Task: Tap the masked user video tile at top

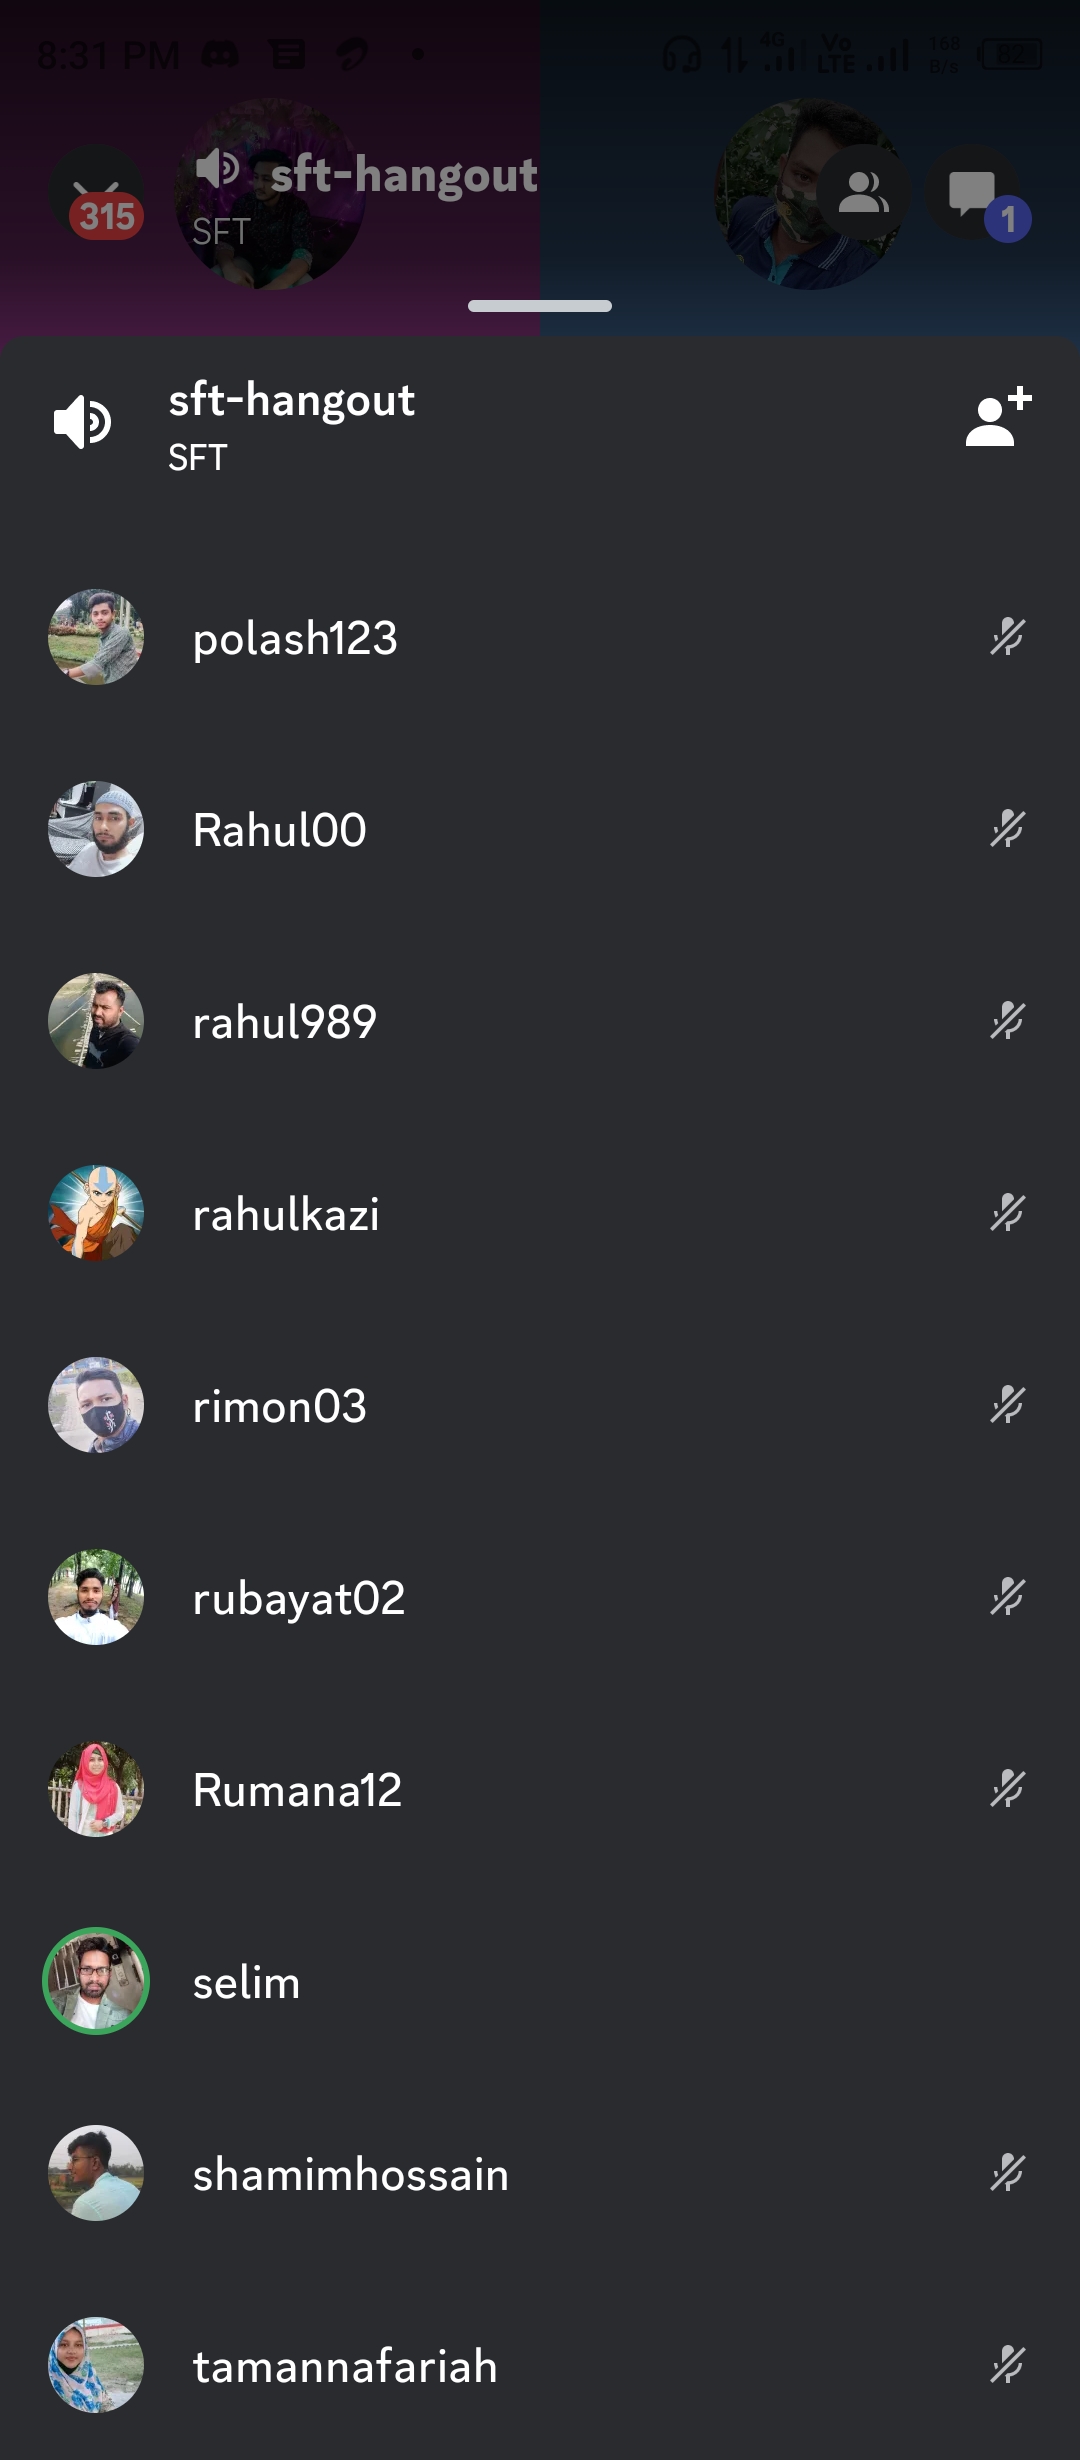Action: pos(810,194)
